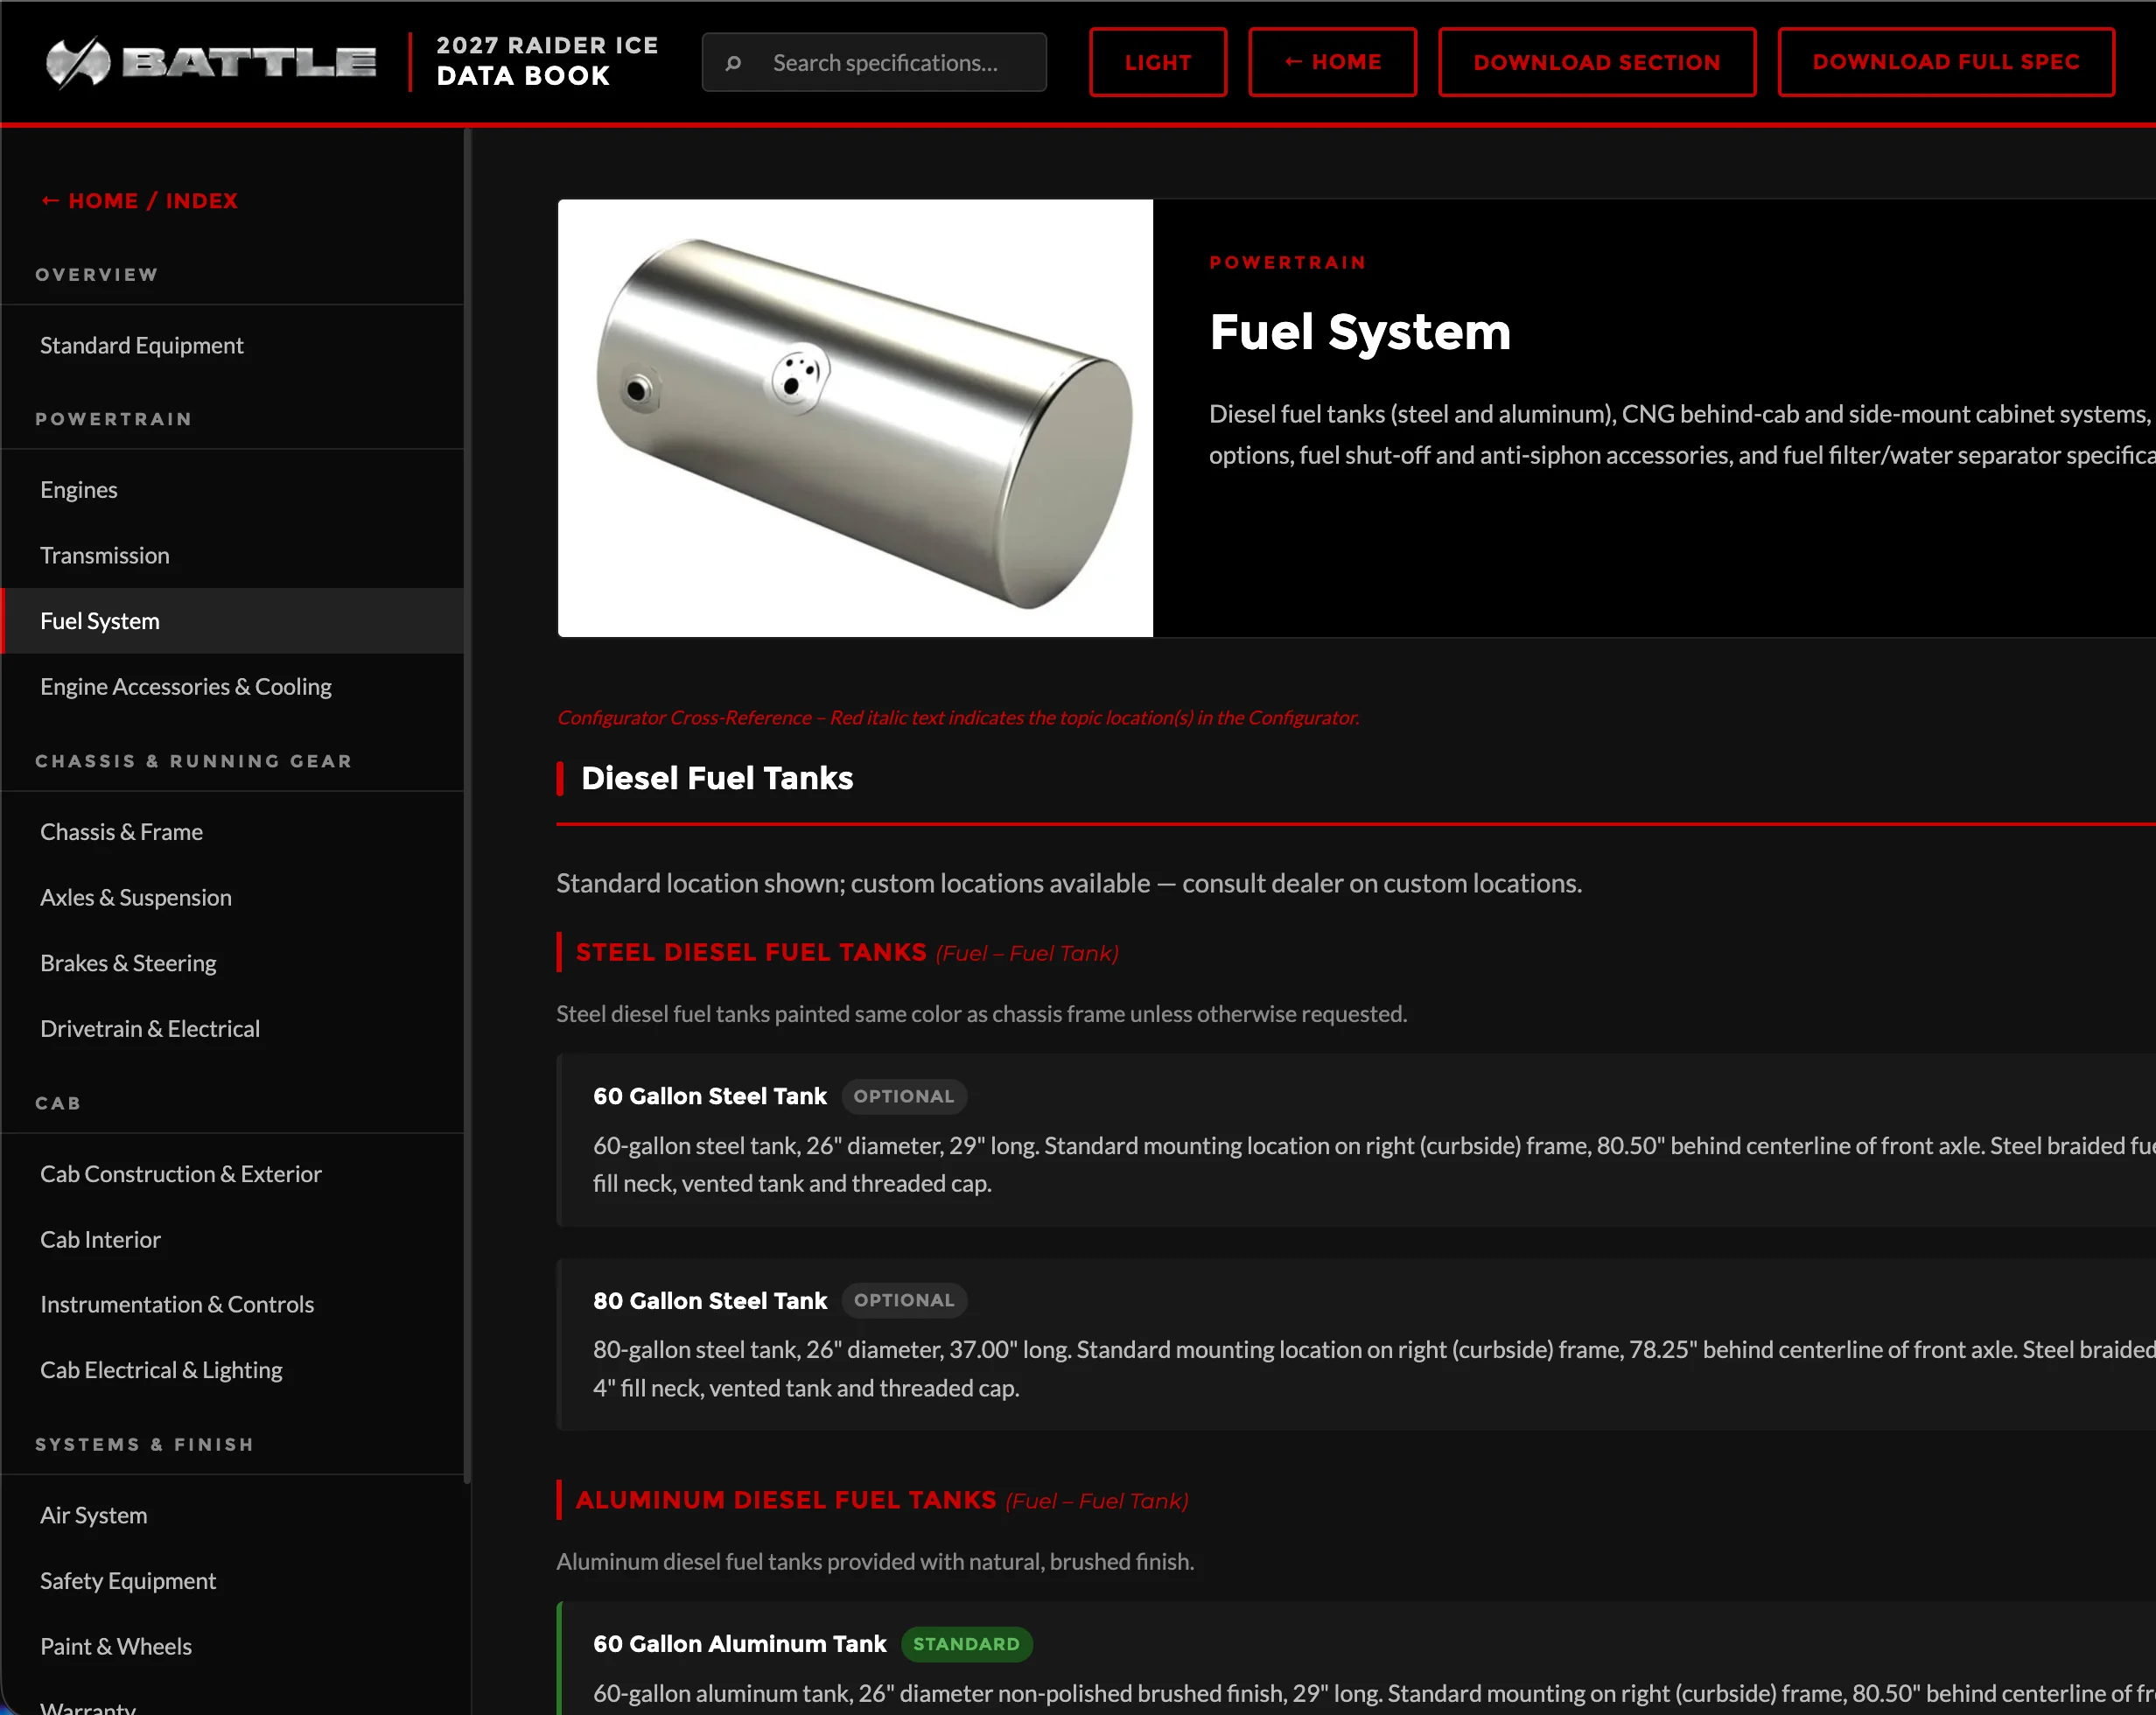This screenshot has width=2156, height=1715.
Task: Toggle LIGHT theme mode
Action: pyautogui.click(x=1157, y=62)
